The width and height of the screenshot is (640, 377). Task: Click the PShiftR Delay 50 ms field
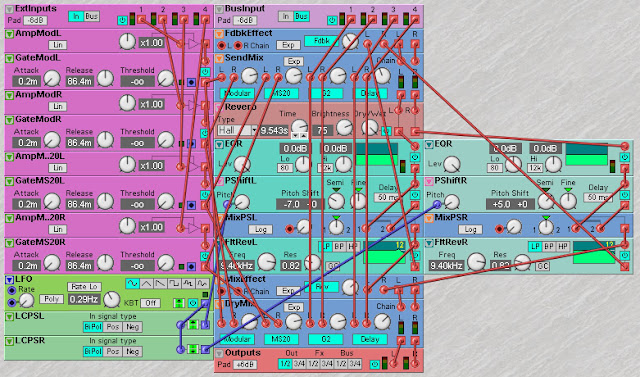tap(598, 197)
